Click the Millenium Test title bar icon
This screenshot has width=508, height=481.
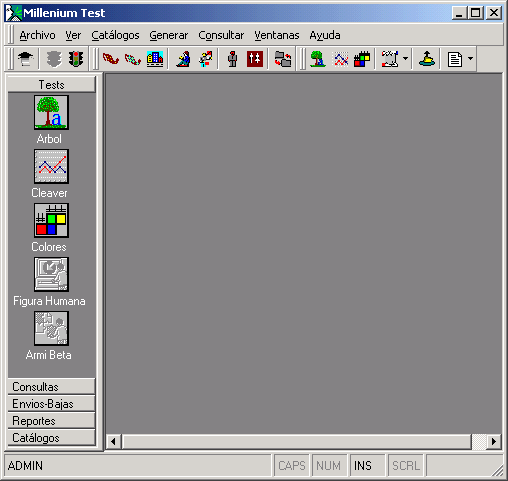[14, 13]
